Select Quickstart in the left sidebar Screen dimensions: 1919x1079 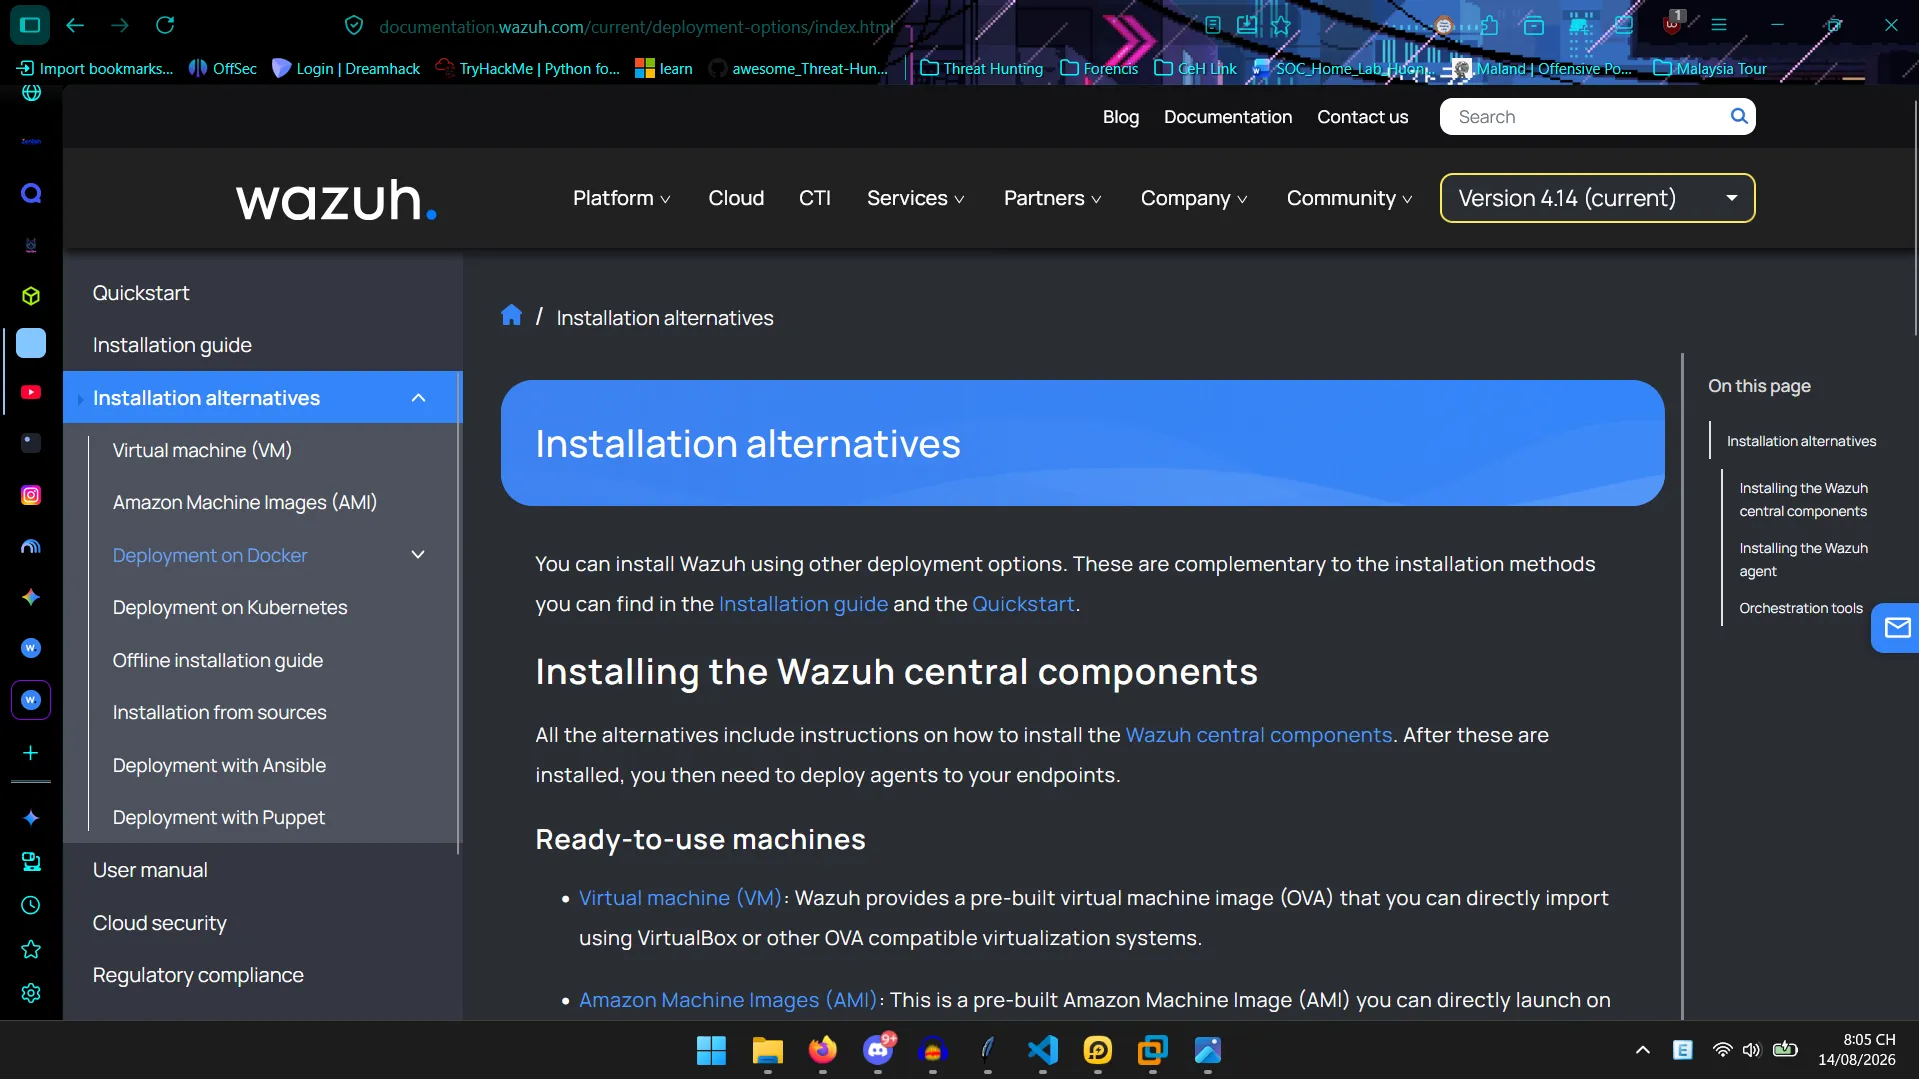tap(141, 293)
